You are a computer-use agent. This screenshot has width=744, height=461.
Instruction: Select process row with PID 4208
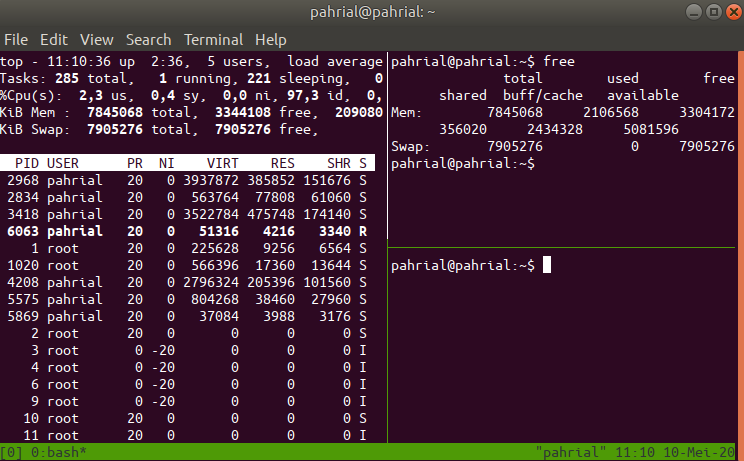(x=187, y=282)
